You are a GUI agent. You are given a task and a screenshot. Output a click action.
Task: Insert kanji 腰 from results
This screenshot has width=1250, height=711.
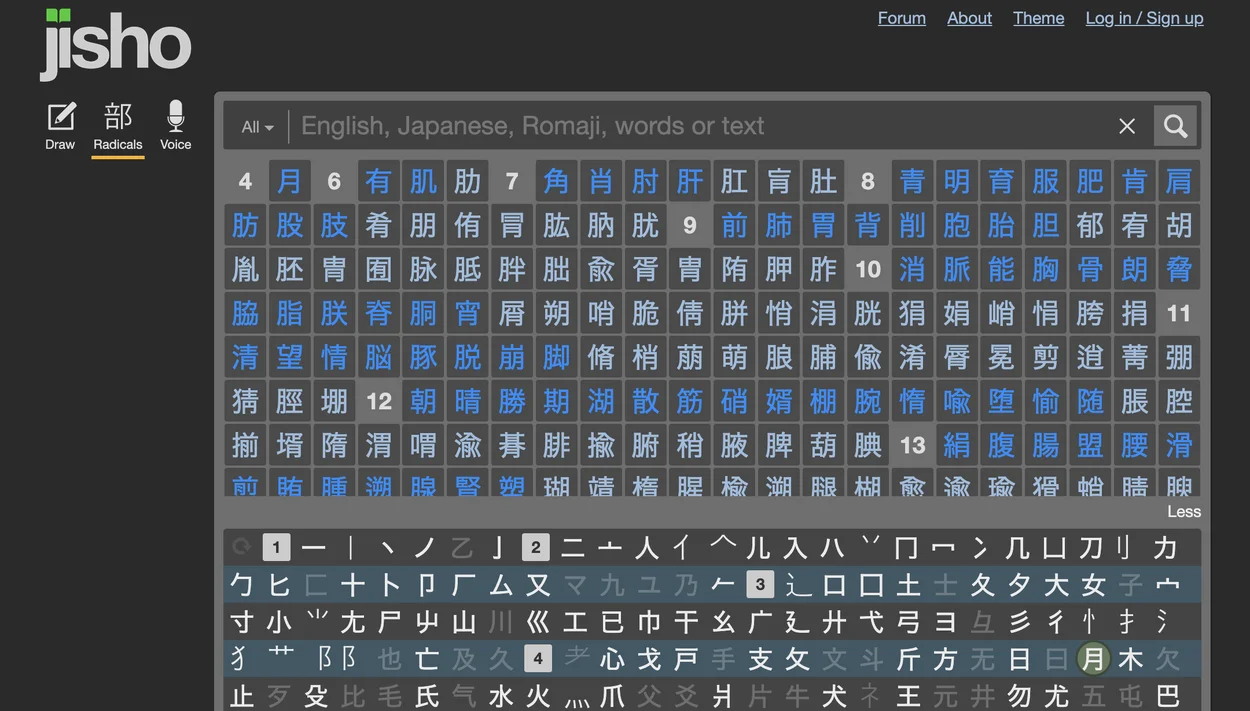pos(1135,445)
